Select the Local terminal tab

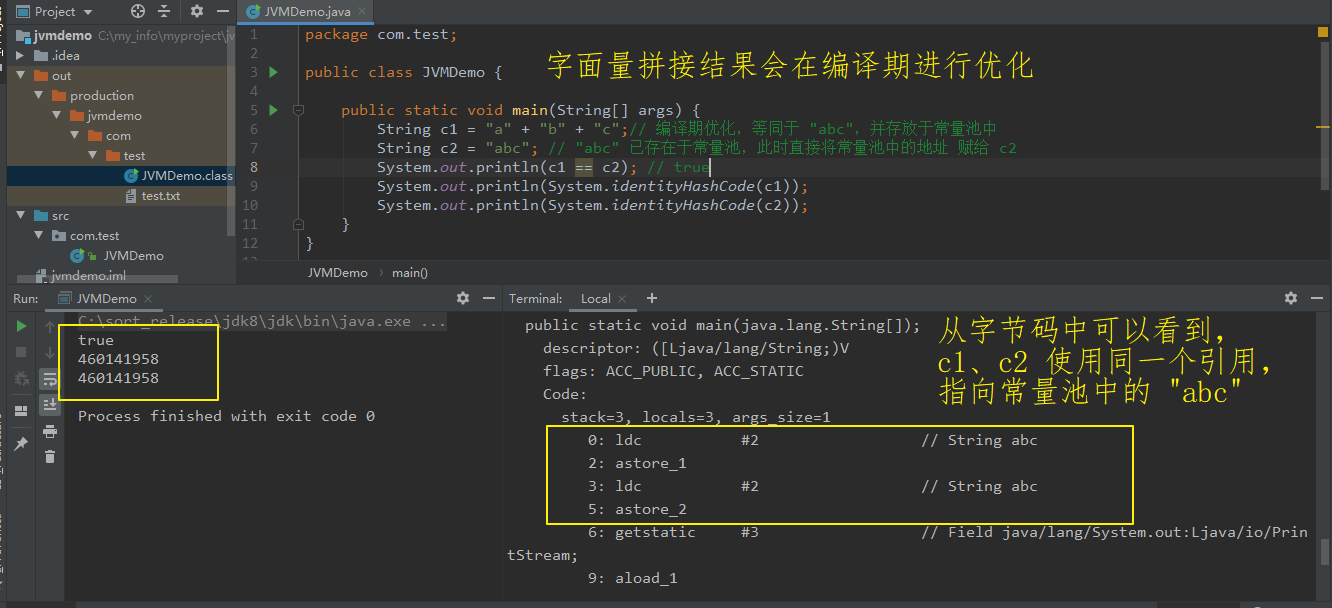[x=596, y=298]
